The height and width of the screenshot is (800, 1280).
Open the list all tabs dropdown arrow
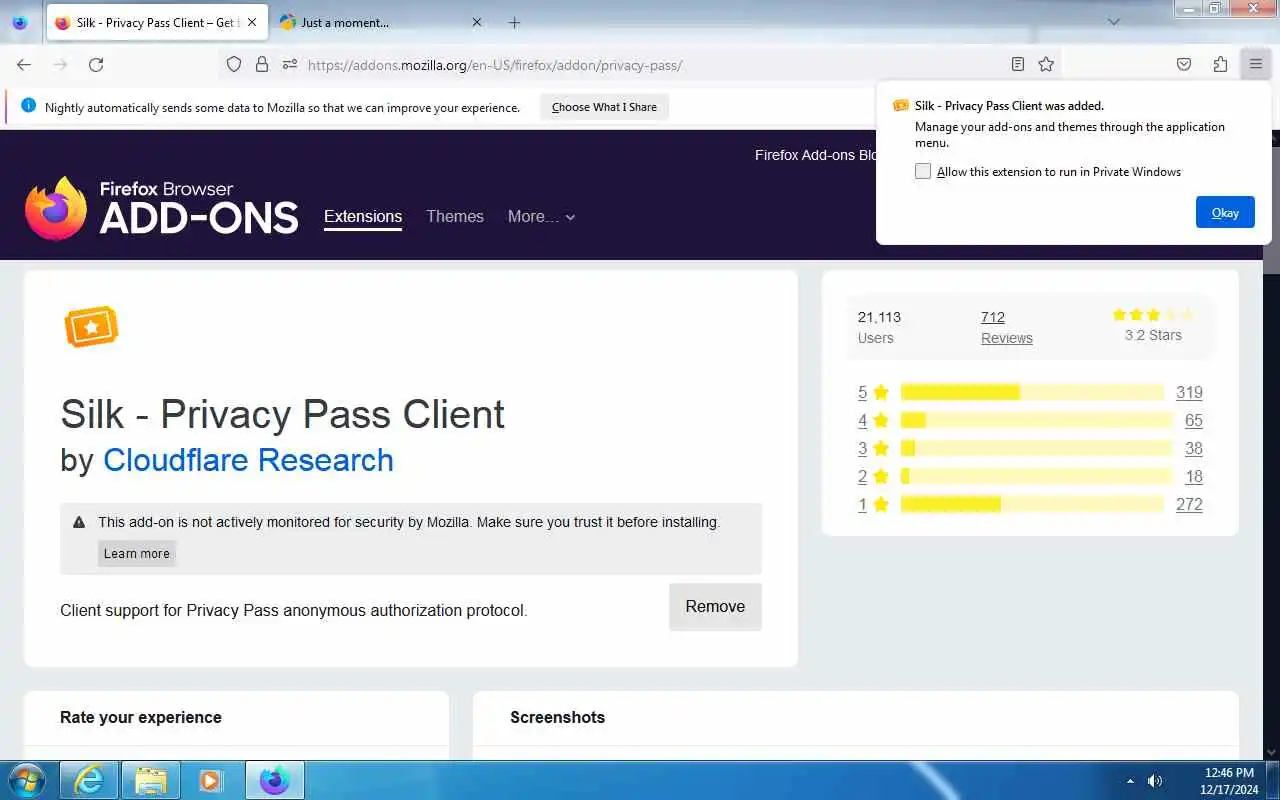tap(1114, 22)
